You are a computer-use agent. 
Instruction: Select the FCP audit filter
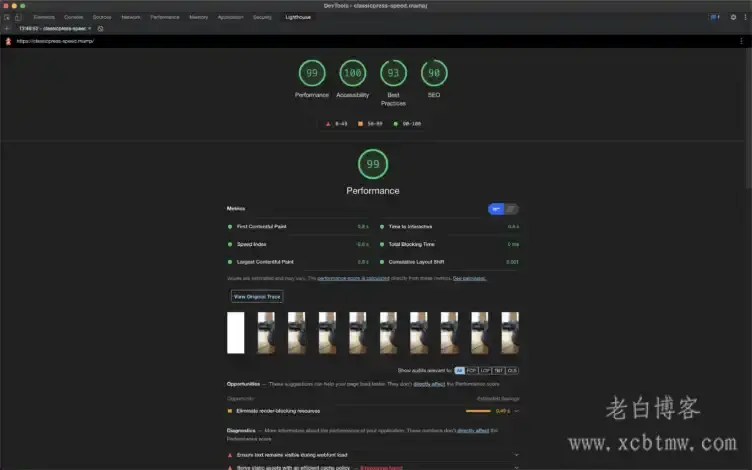point(472,370)
